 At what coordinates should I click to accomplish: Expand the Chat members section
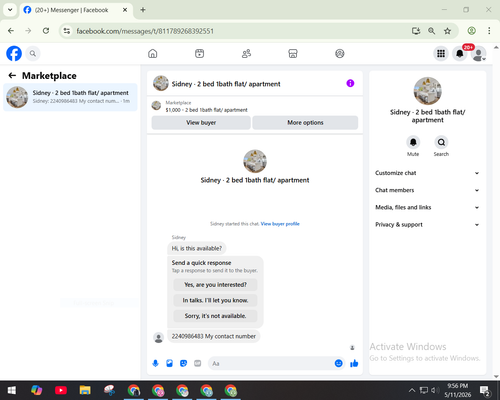point(427,190)
